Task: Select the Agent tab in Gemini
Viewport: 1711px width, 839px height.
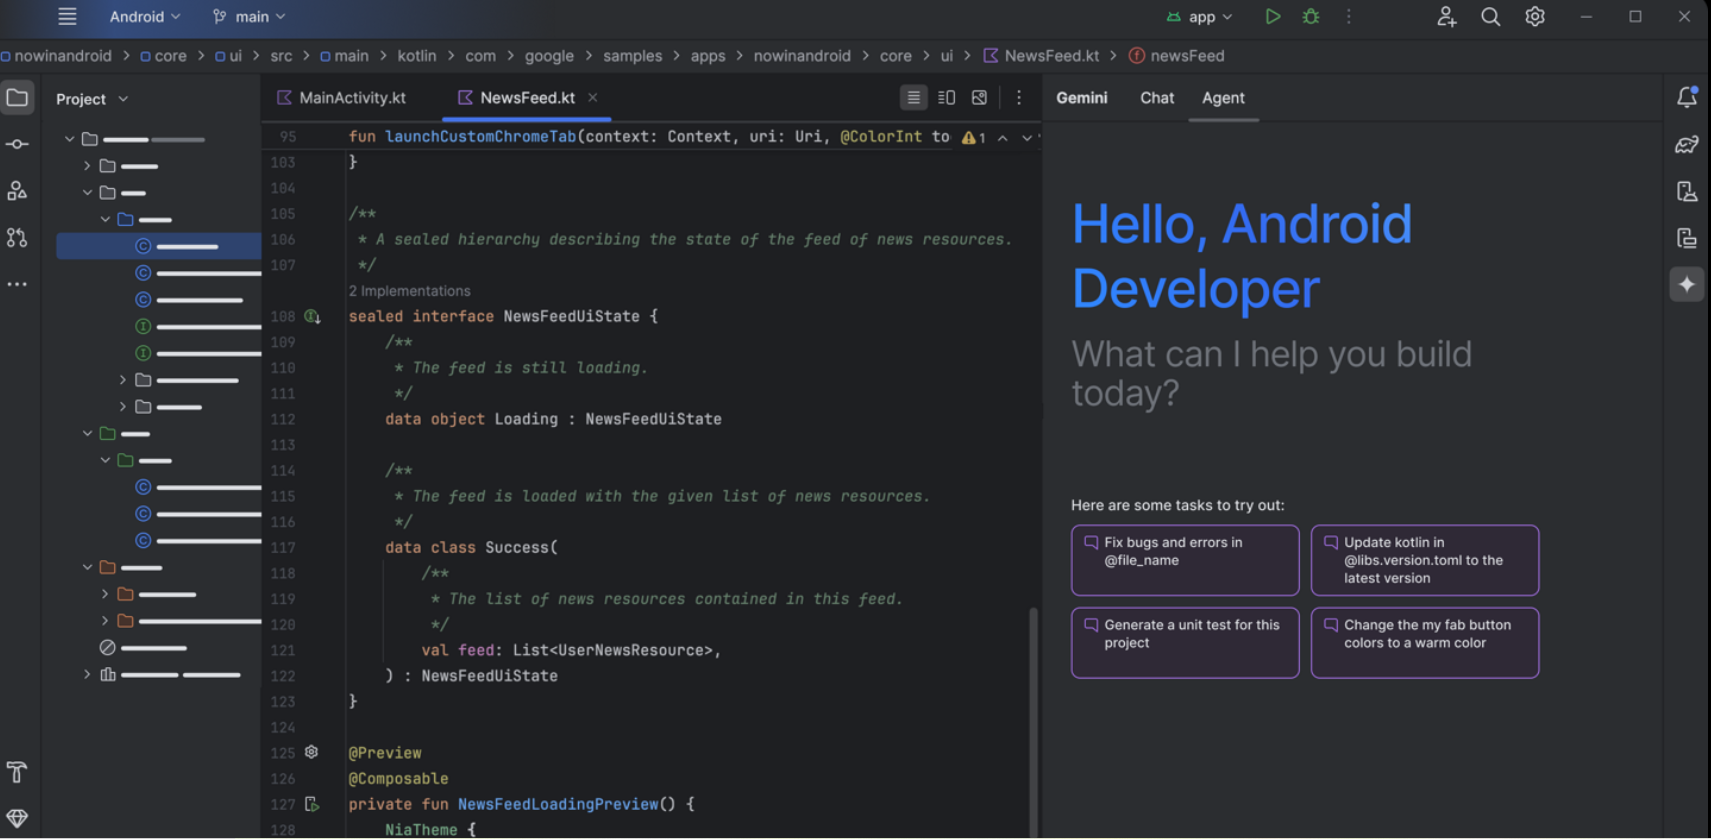Action: click(x=1223, y=98)
